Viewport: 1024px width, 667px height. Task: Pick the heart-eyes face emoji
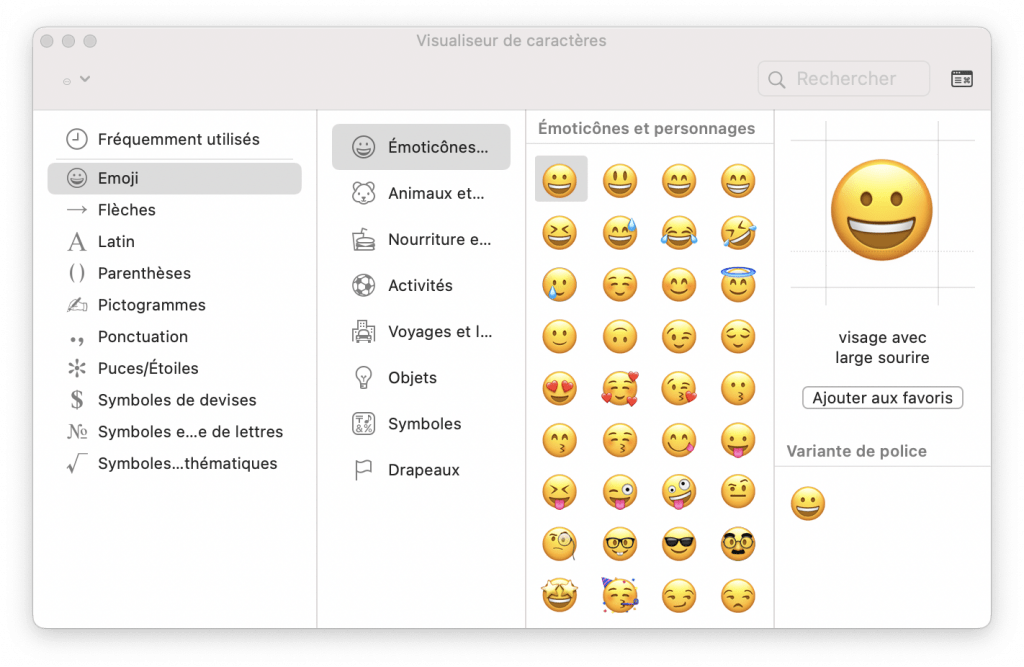[x=560, y=389]
